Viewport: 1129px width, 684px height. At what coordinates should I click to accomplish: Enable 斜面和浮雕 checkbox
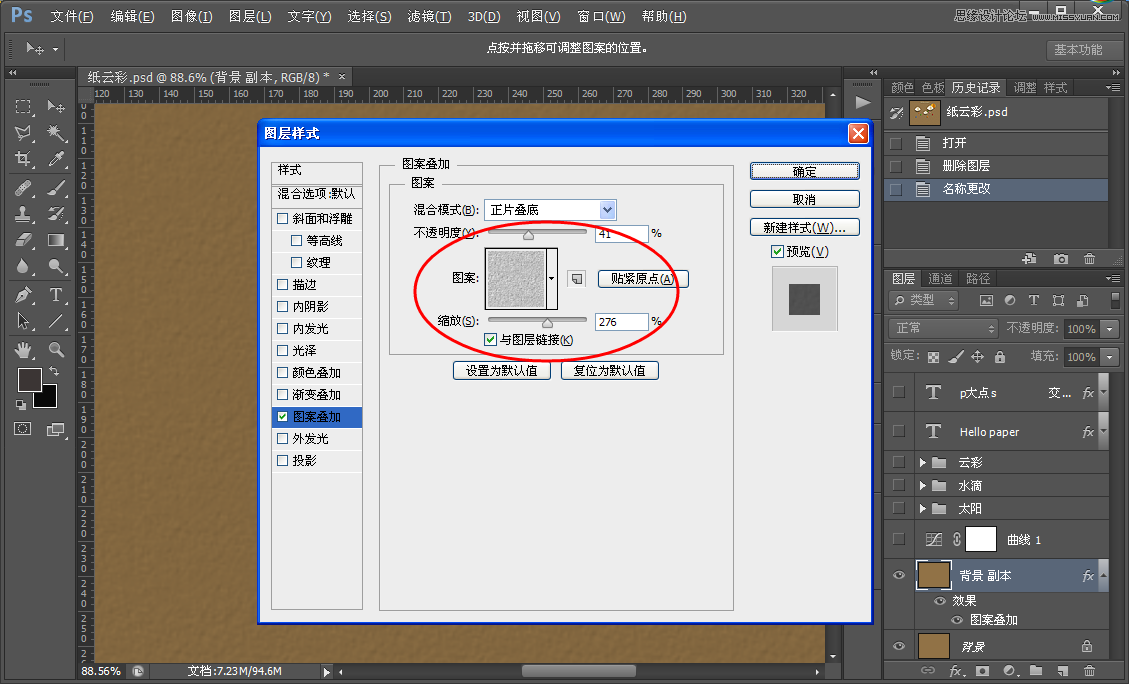283,218
